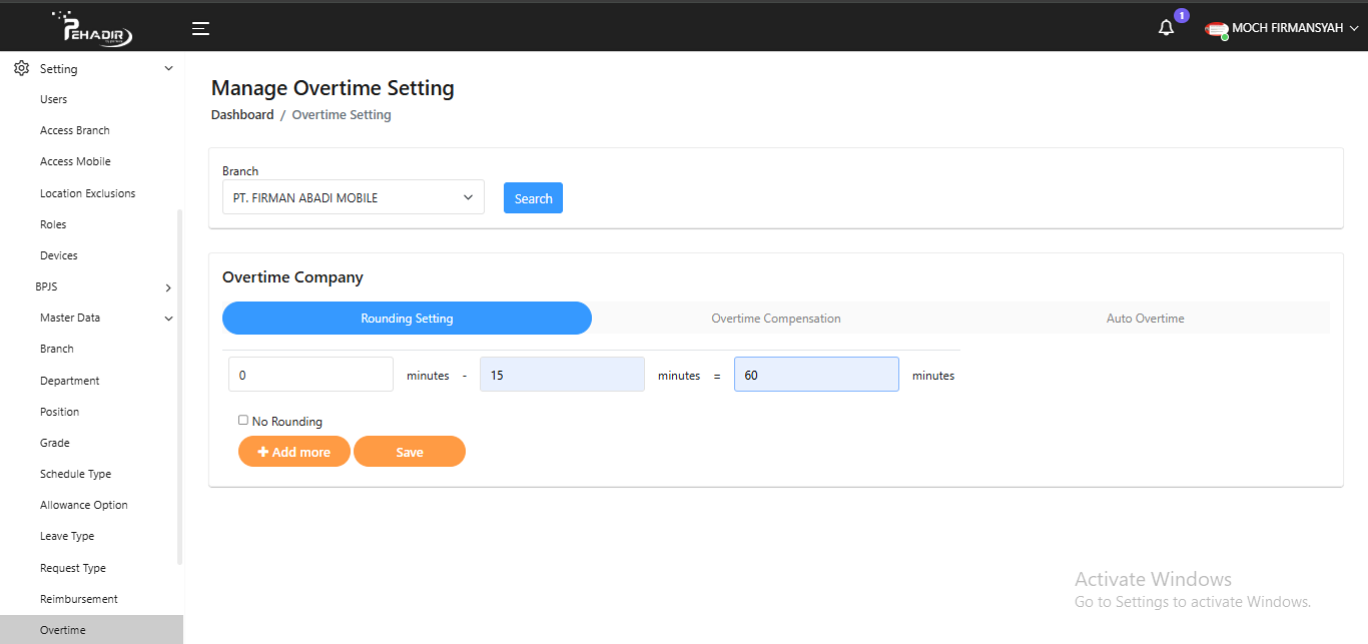Save the overtime rounding settings
The height and width of the screenshot is (644, 1368).
click(x=409, y=452)
